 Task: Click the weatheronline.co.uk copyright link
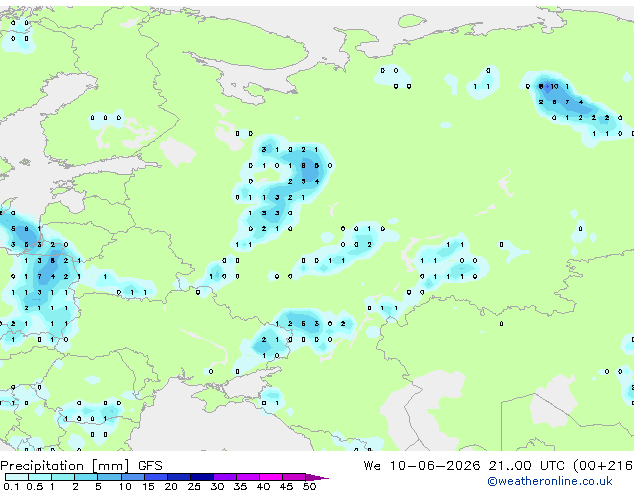(x=550, y=481)
